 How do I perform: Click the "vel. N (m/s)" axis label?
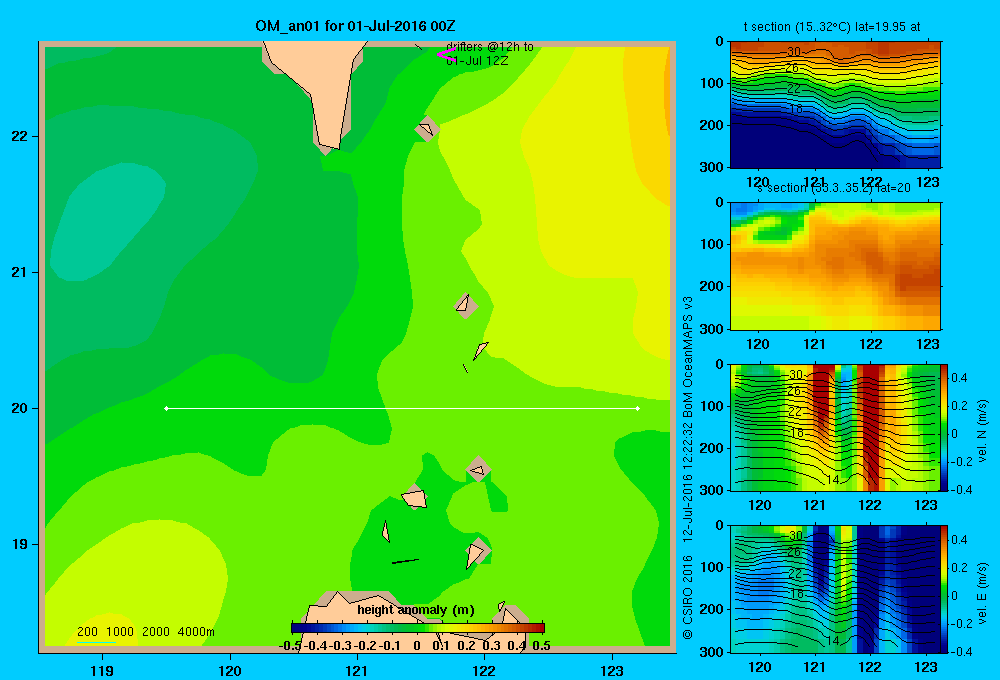pos(983,431)
